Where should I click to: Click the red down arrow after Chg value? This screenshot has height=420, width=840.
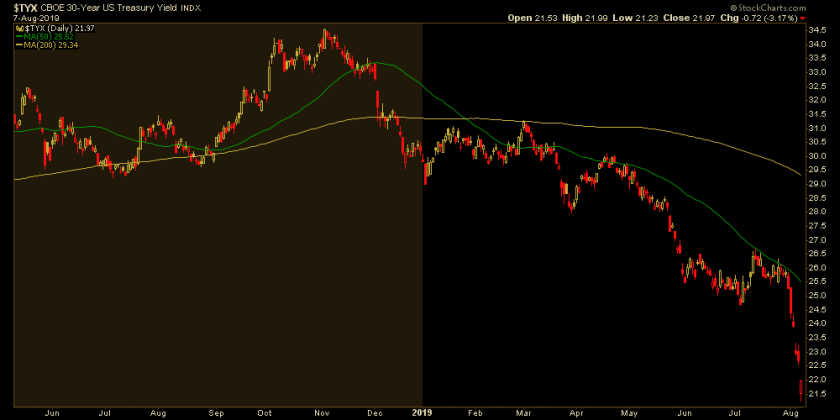[x=802, y=18]
